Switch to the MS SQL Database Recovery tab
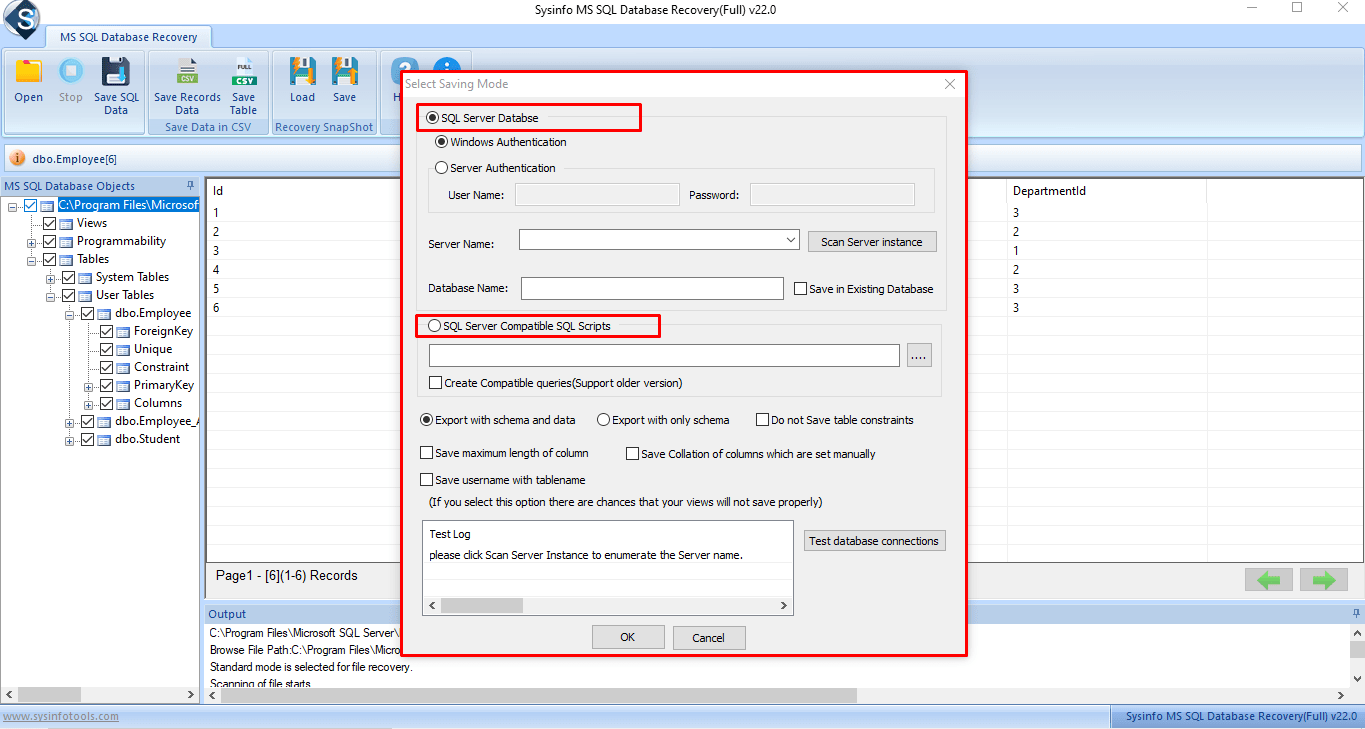This screenshot has width=1365, height=729. pos(129,36)
